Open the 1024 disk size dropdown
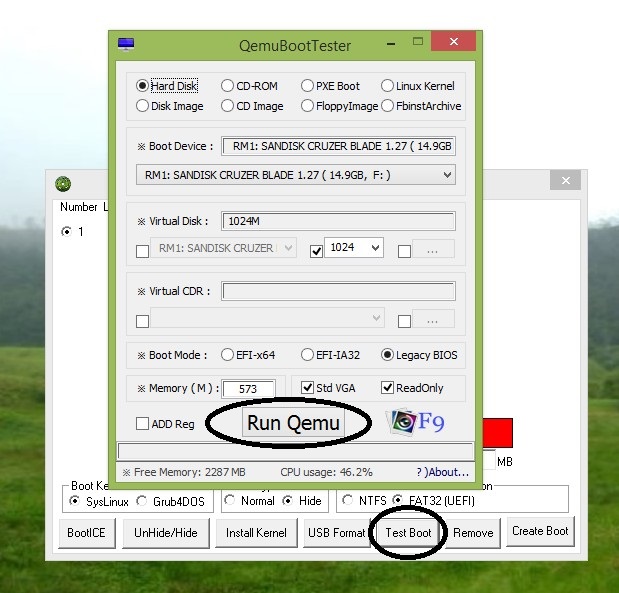 [x=354, y=248]
